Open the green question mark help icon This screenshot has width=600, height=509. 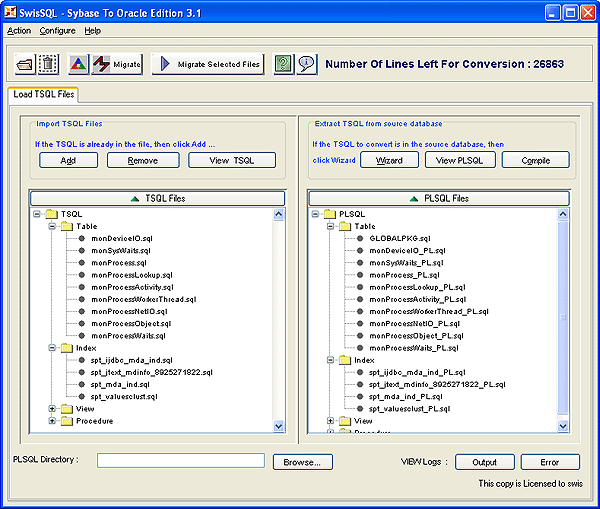(x=284, y=64)
